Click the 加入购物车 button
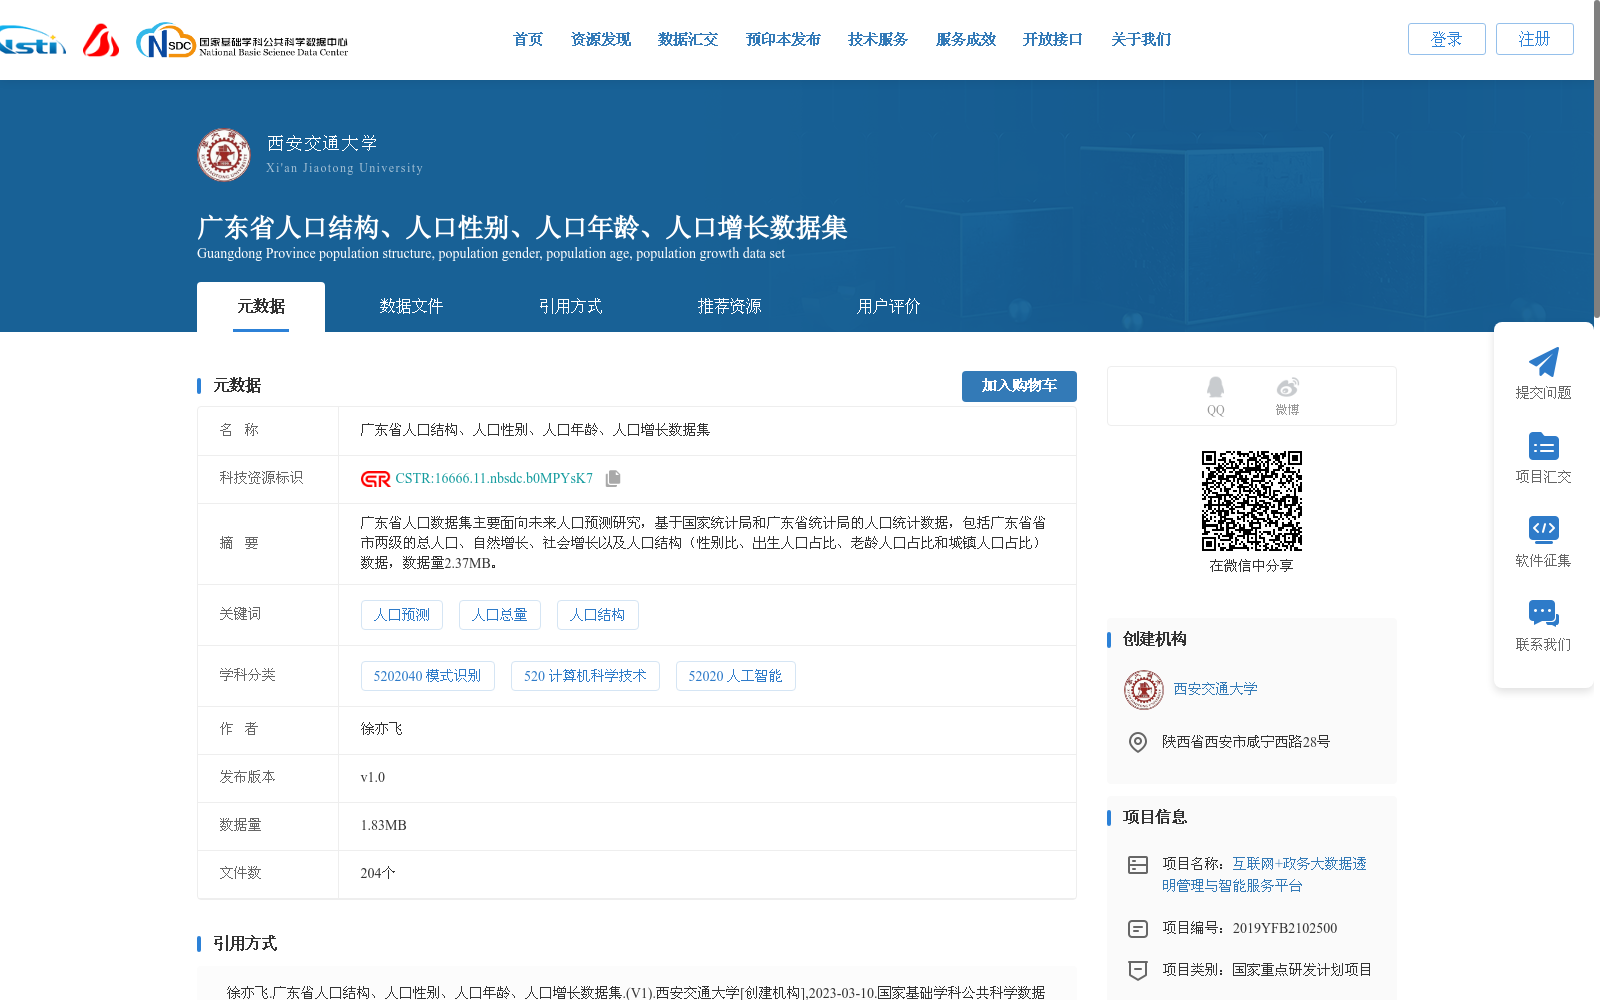The image size is (1600, 1000). [1019, 386]
